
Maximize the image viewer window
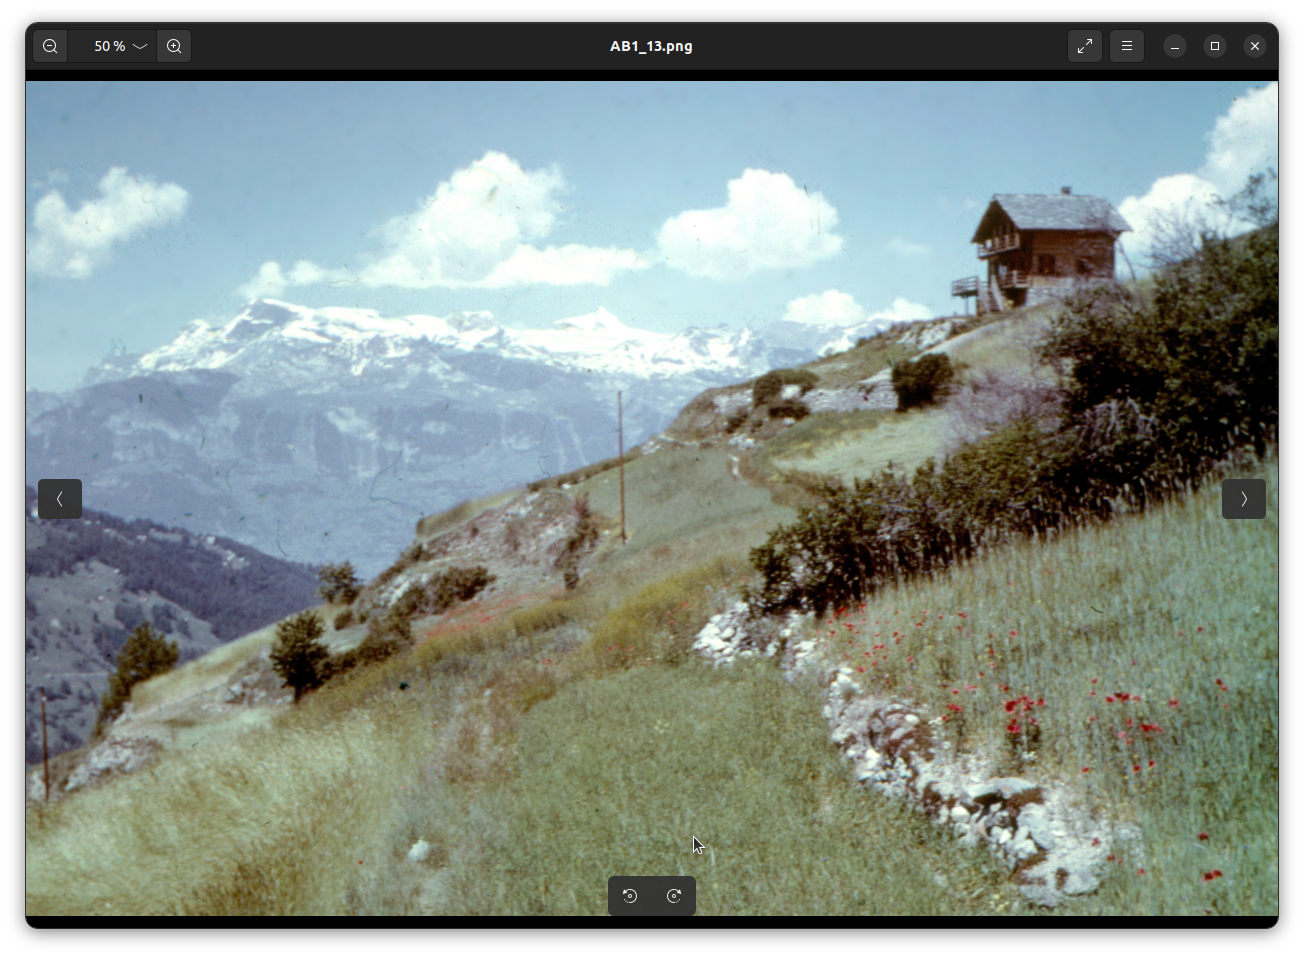click(x=1215, y=46)
